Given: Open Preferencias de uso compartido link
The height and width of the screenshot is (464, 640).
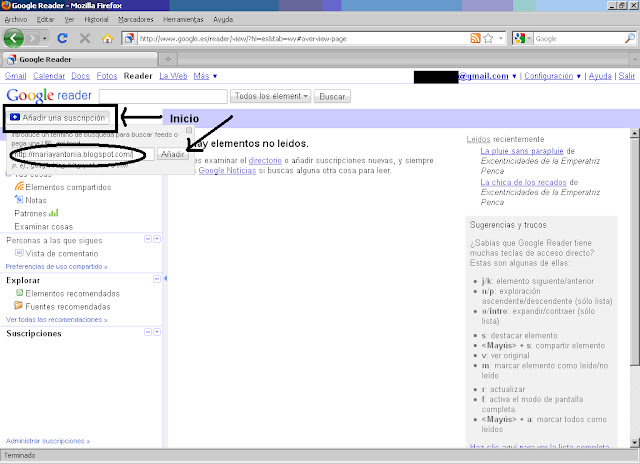Looking at the screenshot, I should tap(56, 266).
